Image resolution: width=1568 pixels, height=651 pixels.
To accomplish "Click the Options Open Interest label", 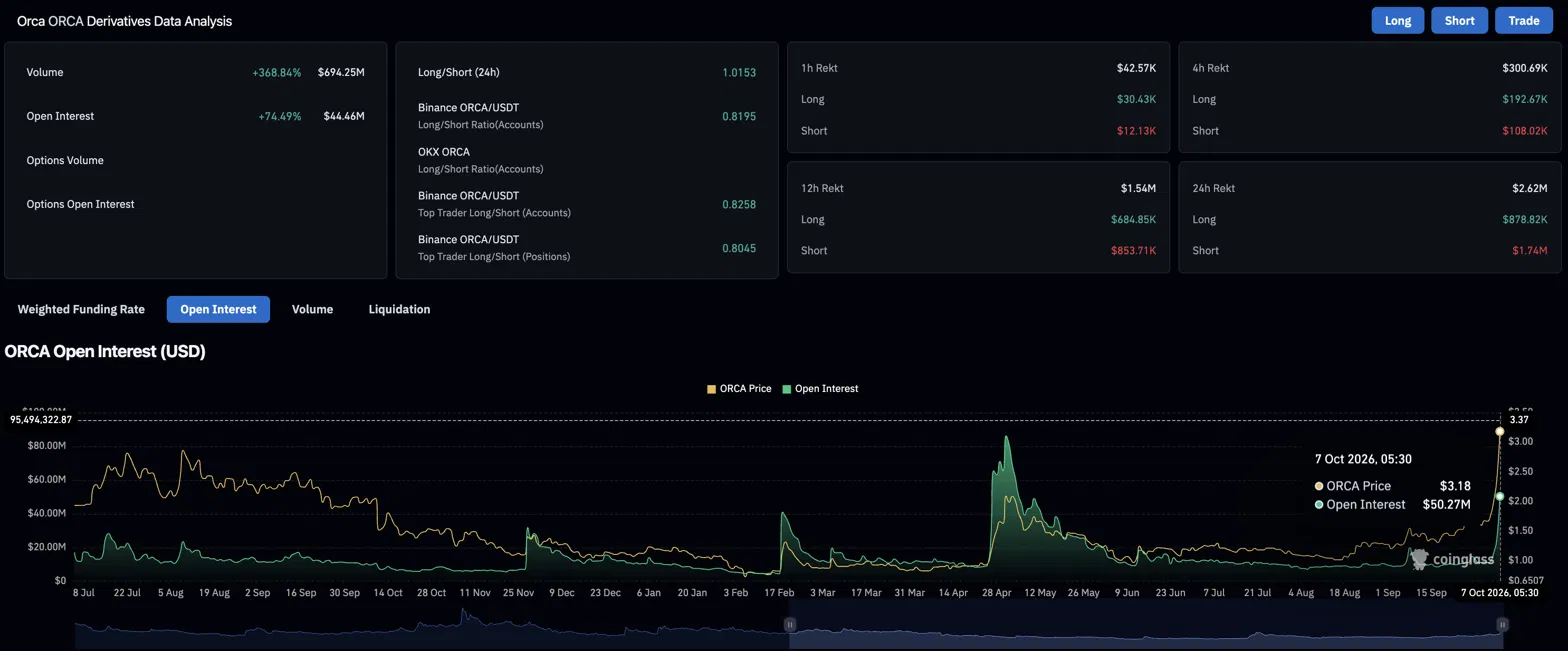I will (80, 204).
